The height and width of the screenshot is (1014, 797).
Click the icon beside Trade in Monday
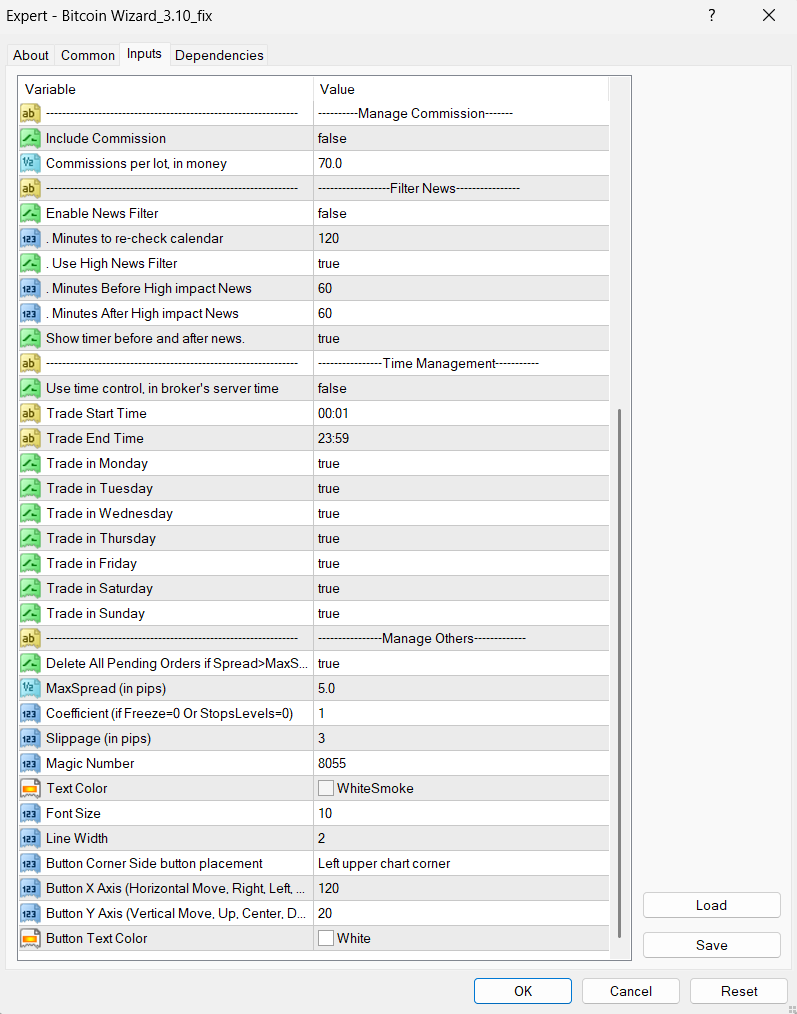(x=30, y=464)
